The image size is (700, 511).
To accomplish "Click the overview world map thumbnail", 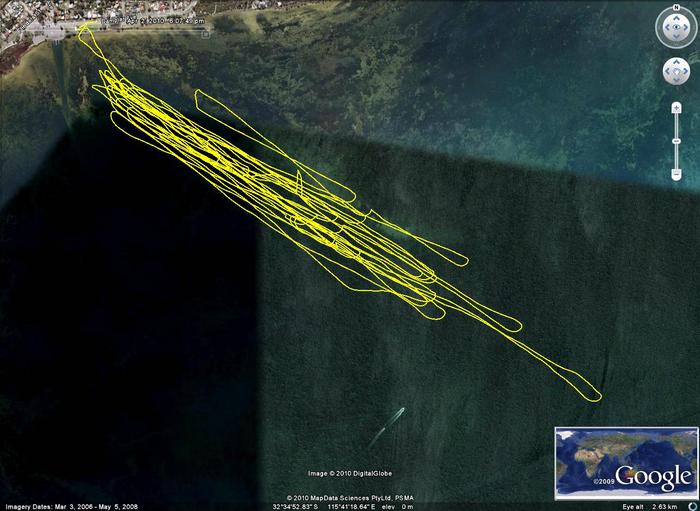I will [x=625, y=461].
